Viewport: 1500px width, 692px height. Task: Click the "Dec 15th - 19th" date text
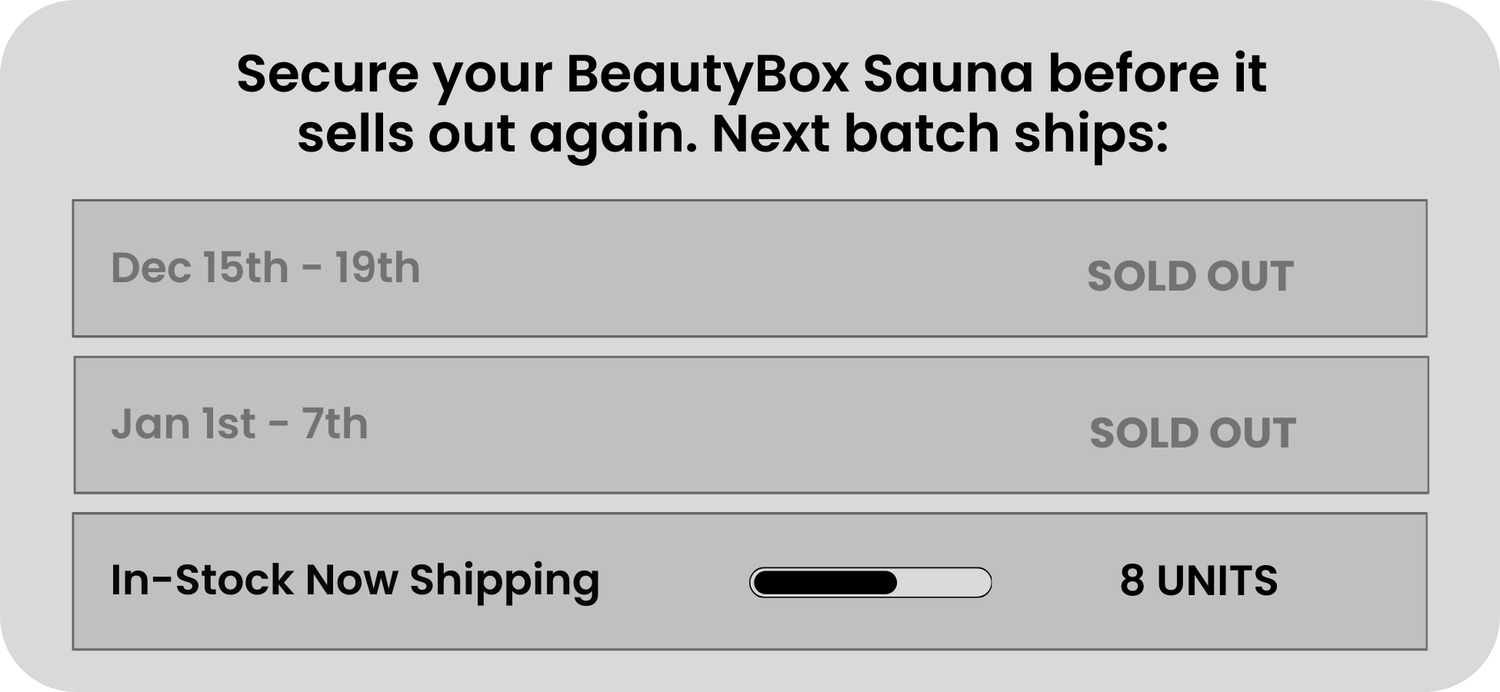pyautogui.click(x=265, y=268)
